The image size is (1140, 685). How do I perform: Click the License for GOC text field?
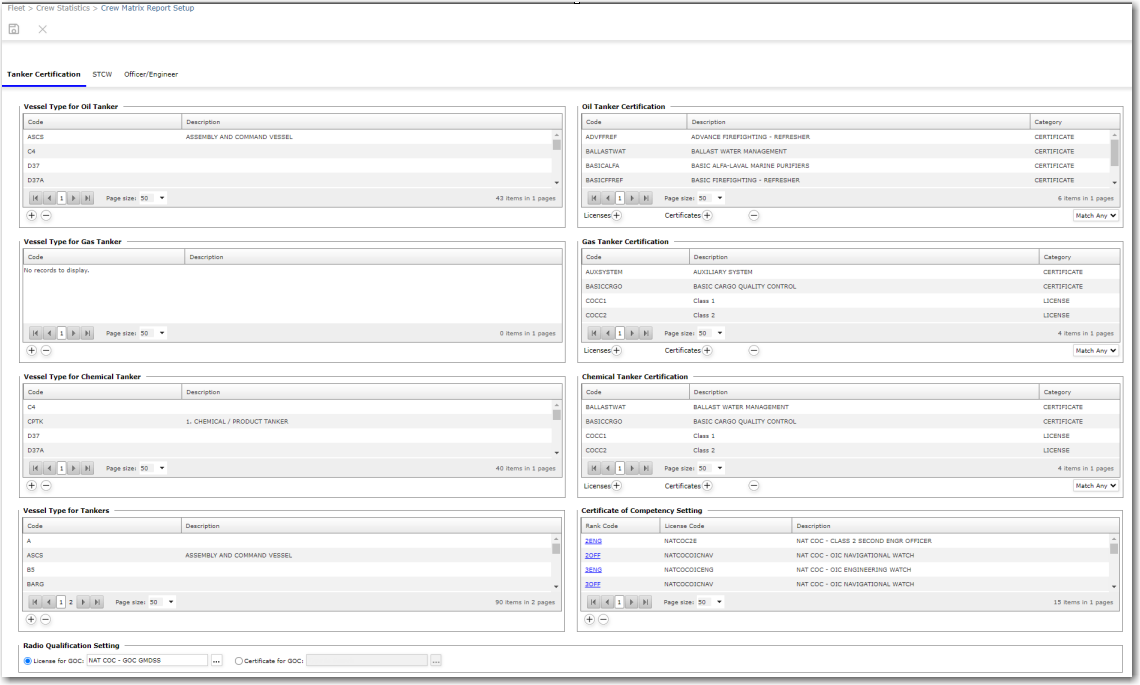[x=146, y=661]
